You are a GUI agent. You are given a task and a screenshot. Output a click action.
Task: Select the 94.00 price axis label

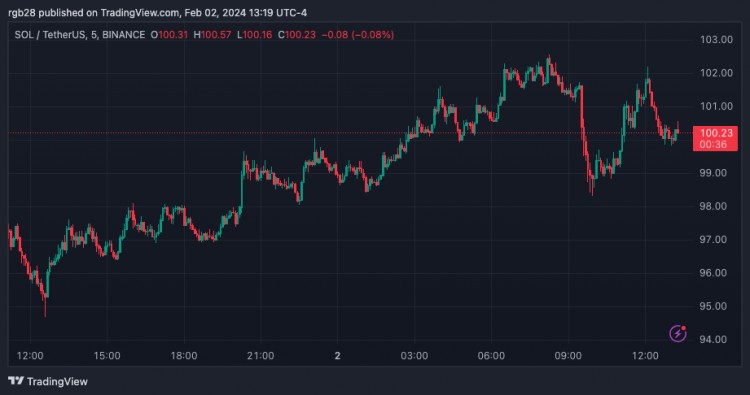pyautogui.click(x=713, y=339)
